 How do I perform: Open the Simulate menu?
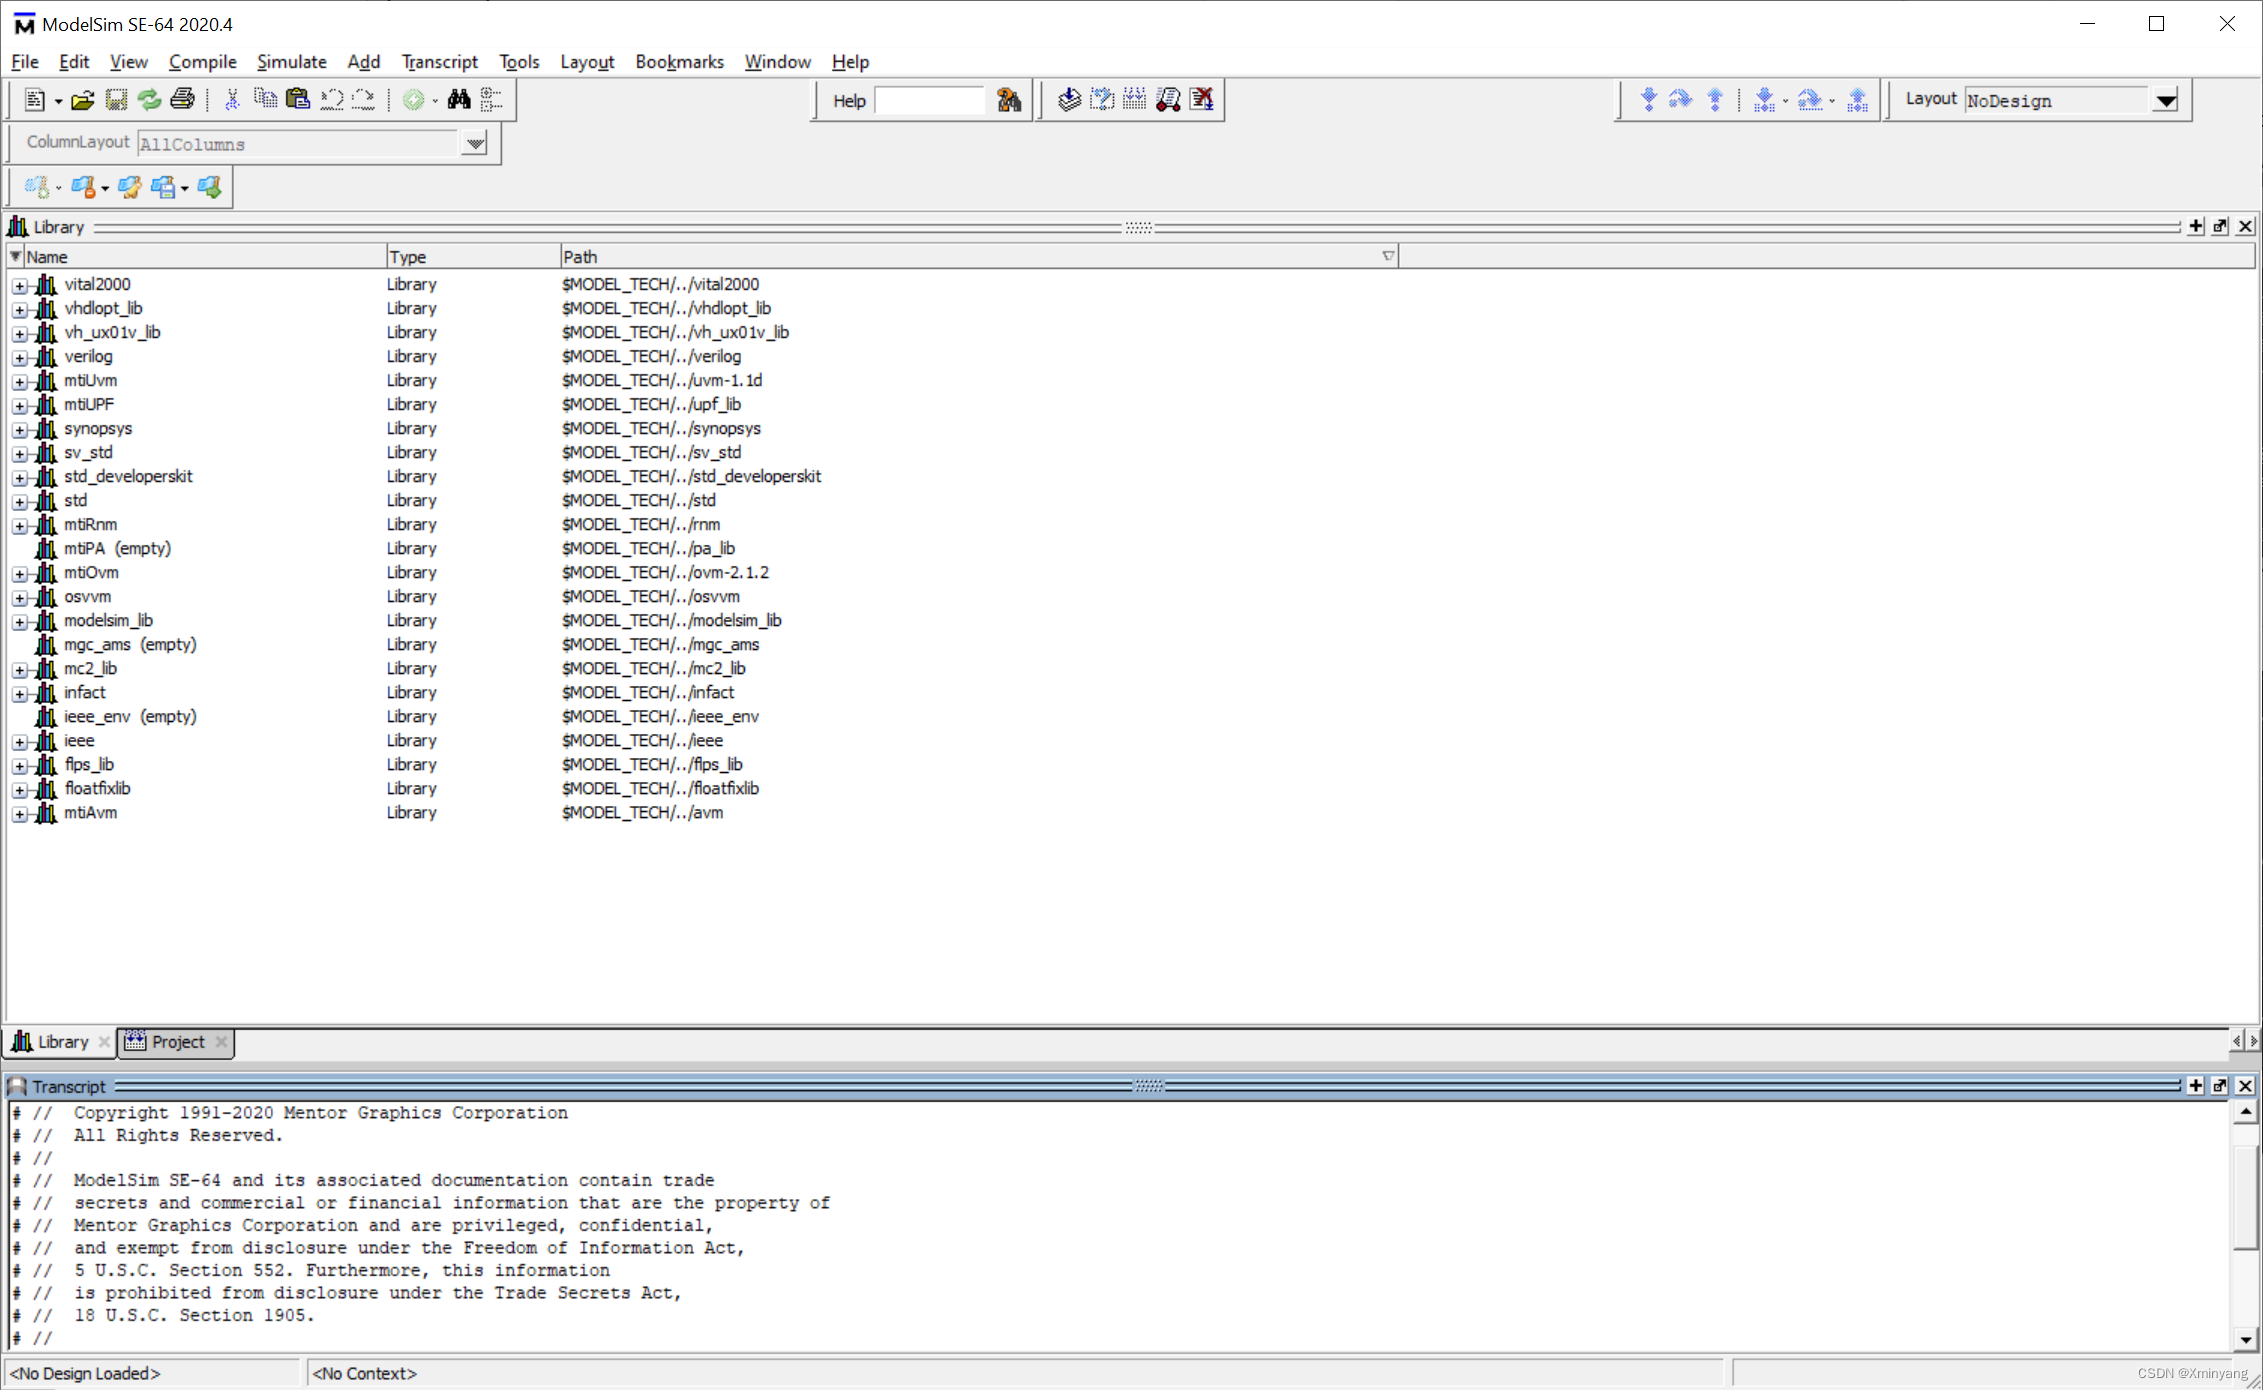291,62
